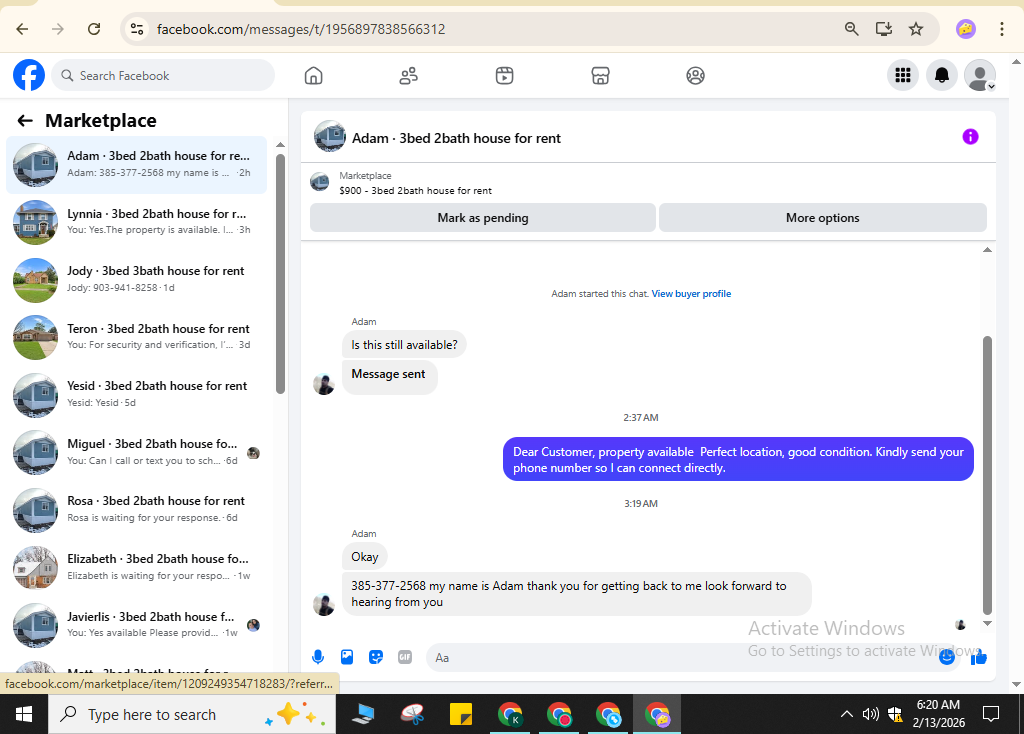Open the emoji picker in message box
1024x734 pixels.
[946, 658]
